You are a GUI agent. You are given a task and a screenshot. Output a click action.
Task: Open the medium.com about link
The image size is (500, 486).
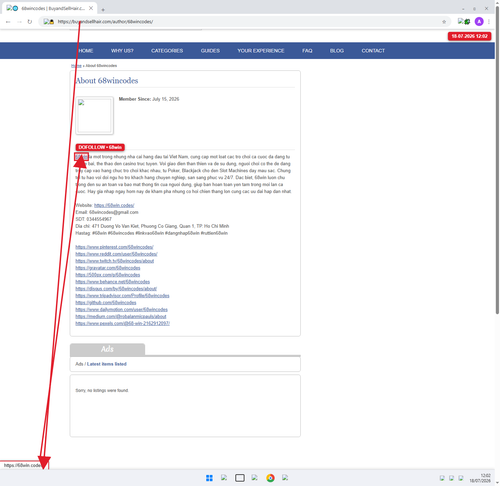(x=121, y=317)
